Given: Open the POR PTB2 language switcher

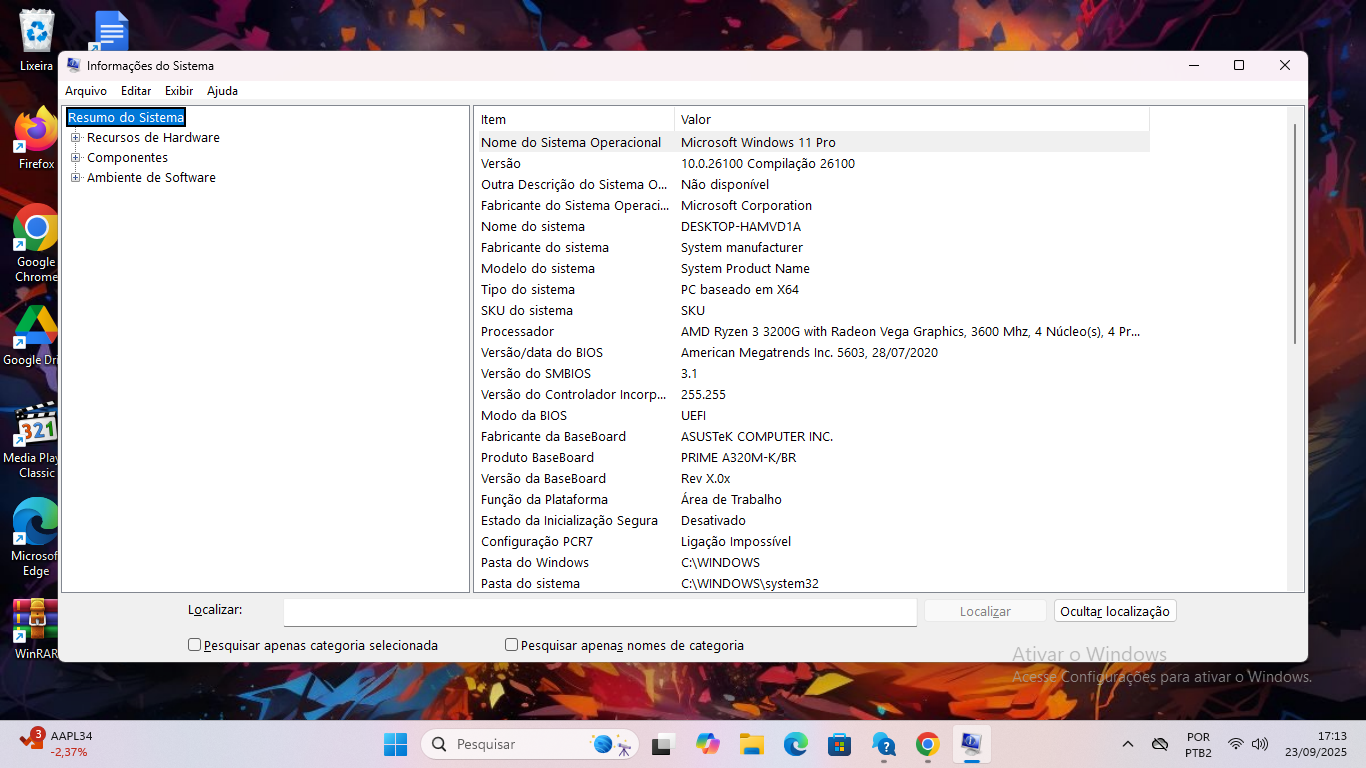Looking at the screenshot, I should click(1198, 744).
